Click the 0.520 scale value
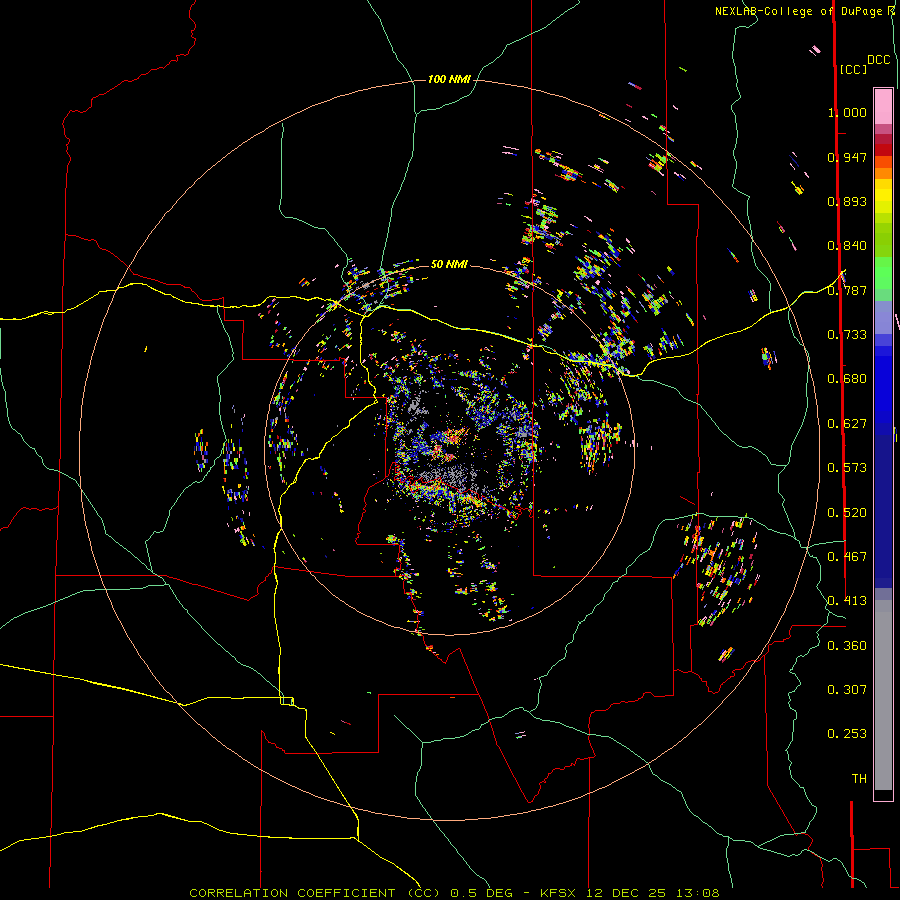Screen dimensions: 900x900 [x=847, y=513]
